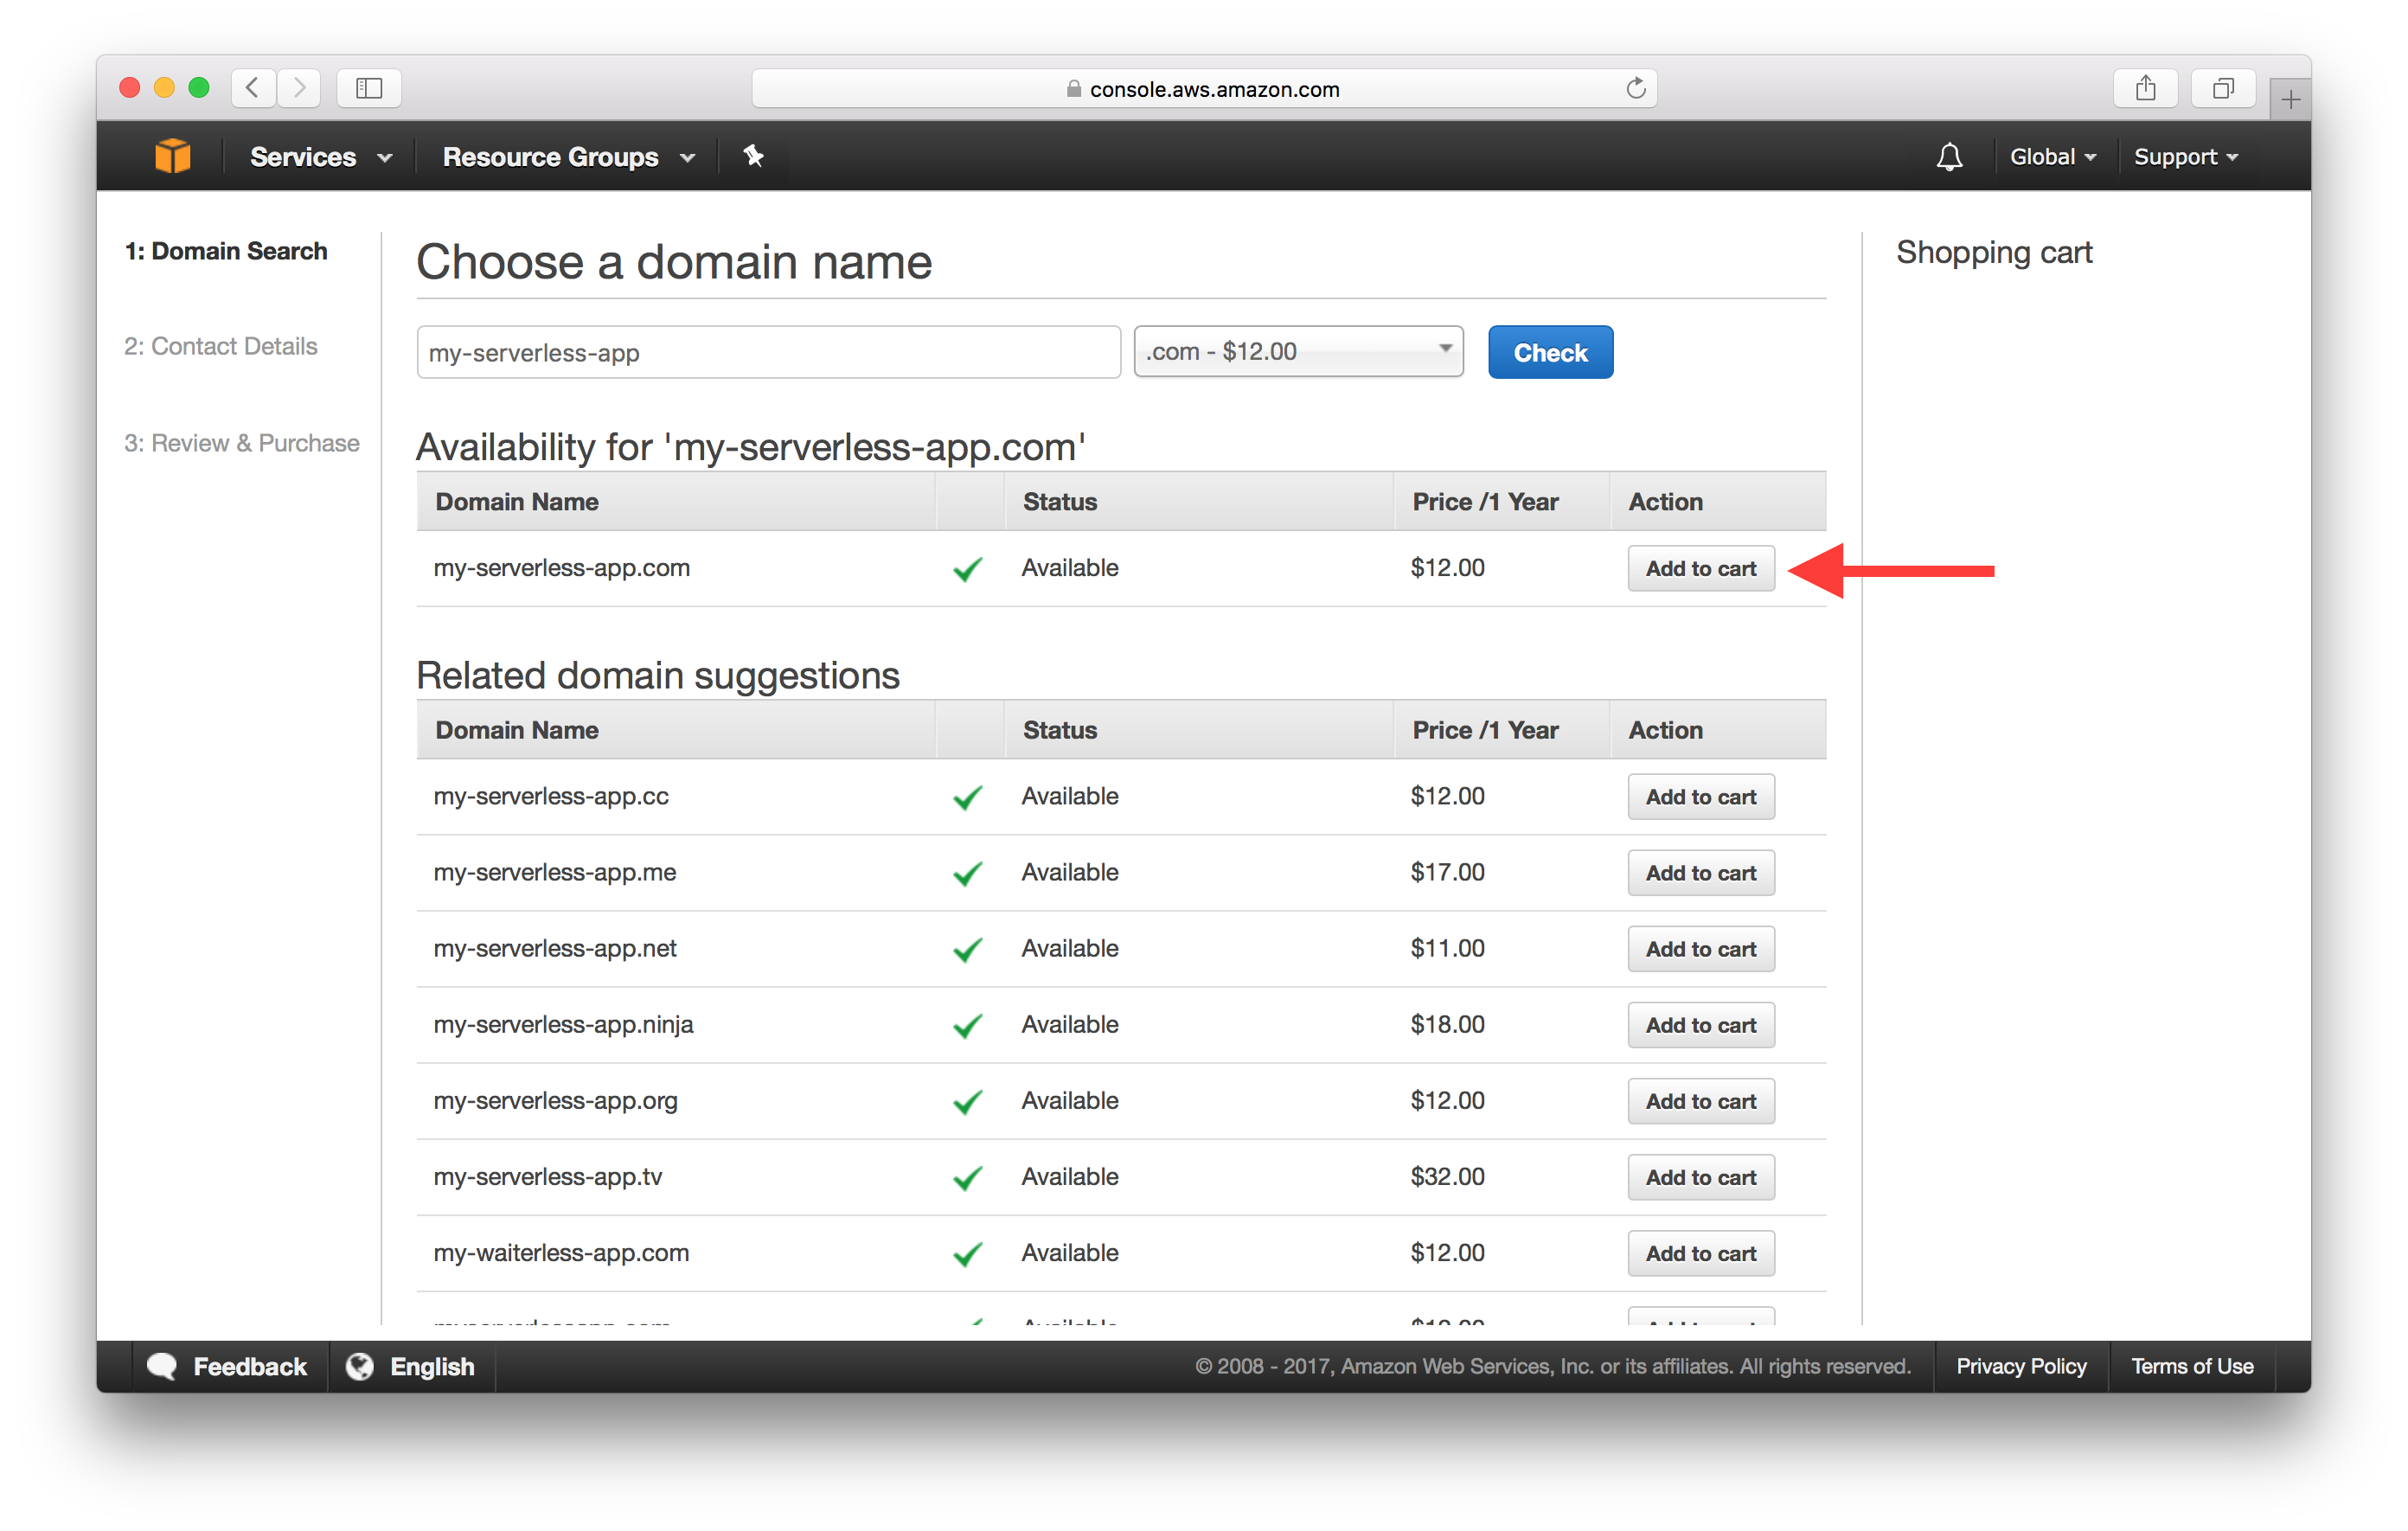
Task: Click the Check availability button
Action: click(x=1548, y=351)
